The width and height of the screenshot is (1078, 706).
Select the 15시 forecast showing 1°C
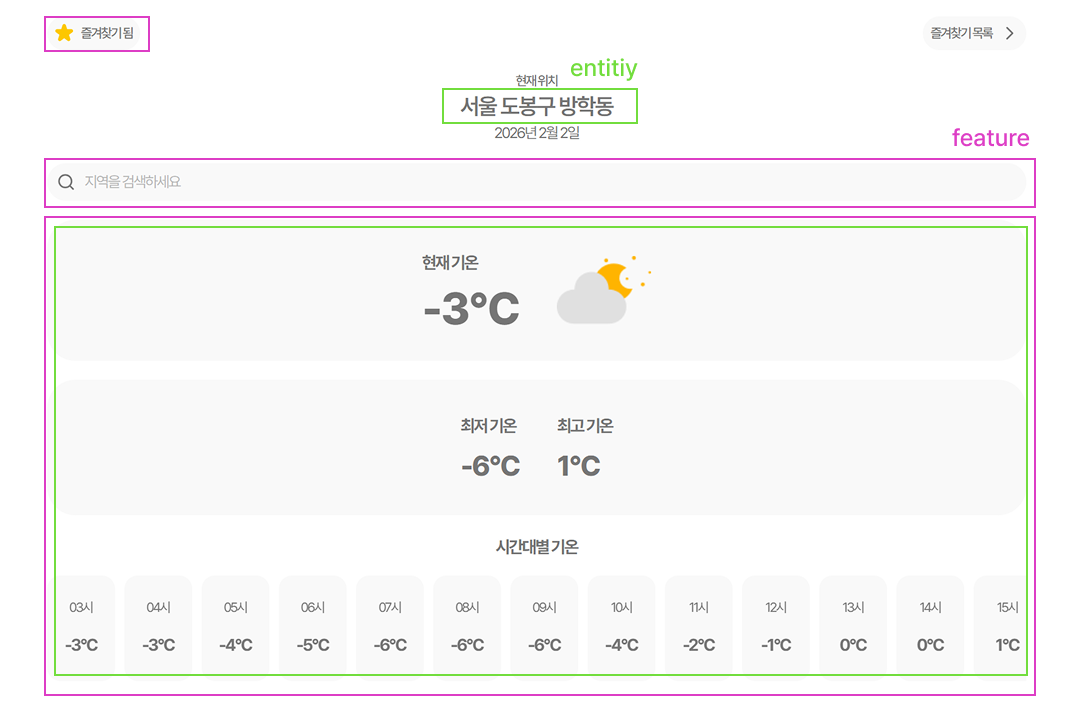[1007, 622]
